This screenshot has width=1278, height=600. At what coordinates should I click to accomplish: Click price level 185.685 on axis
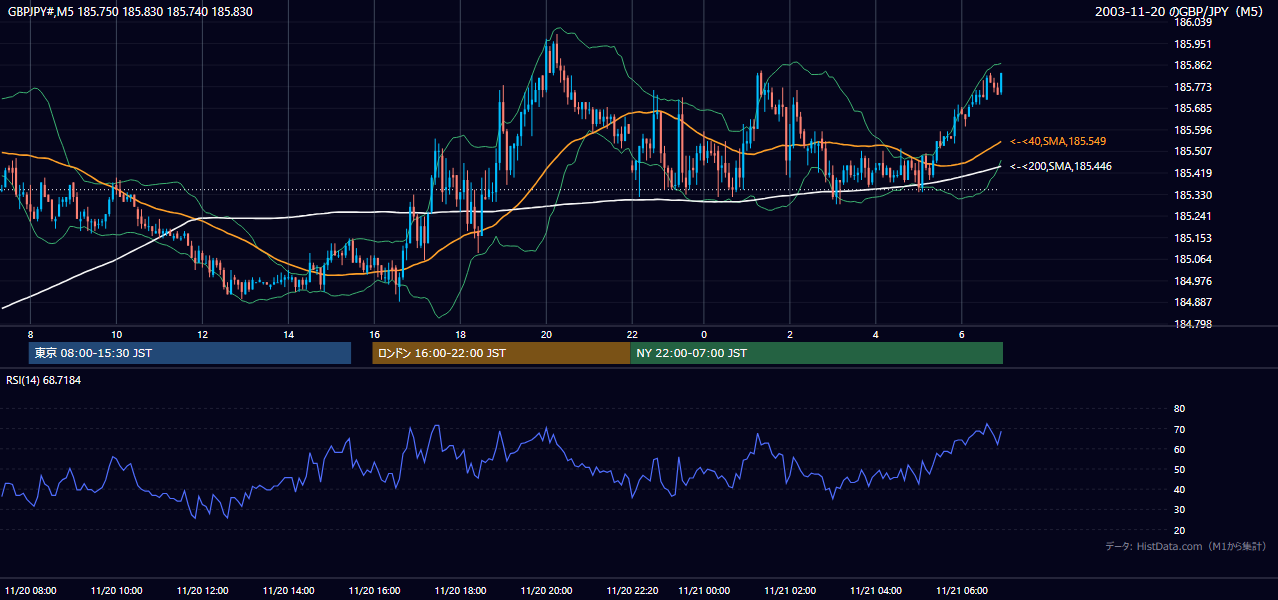[1193, 108]
